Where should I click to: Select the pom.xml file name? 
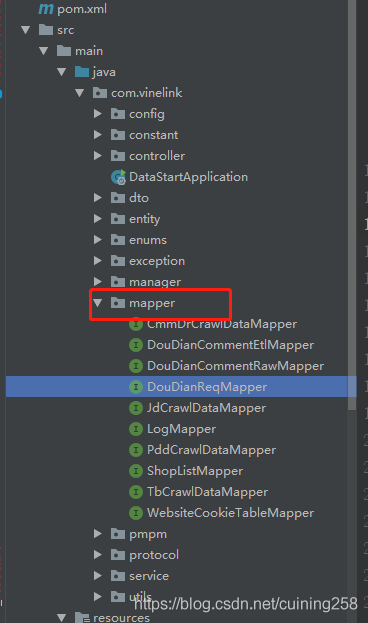[x=82, y=9]
